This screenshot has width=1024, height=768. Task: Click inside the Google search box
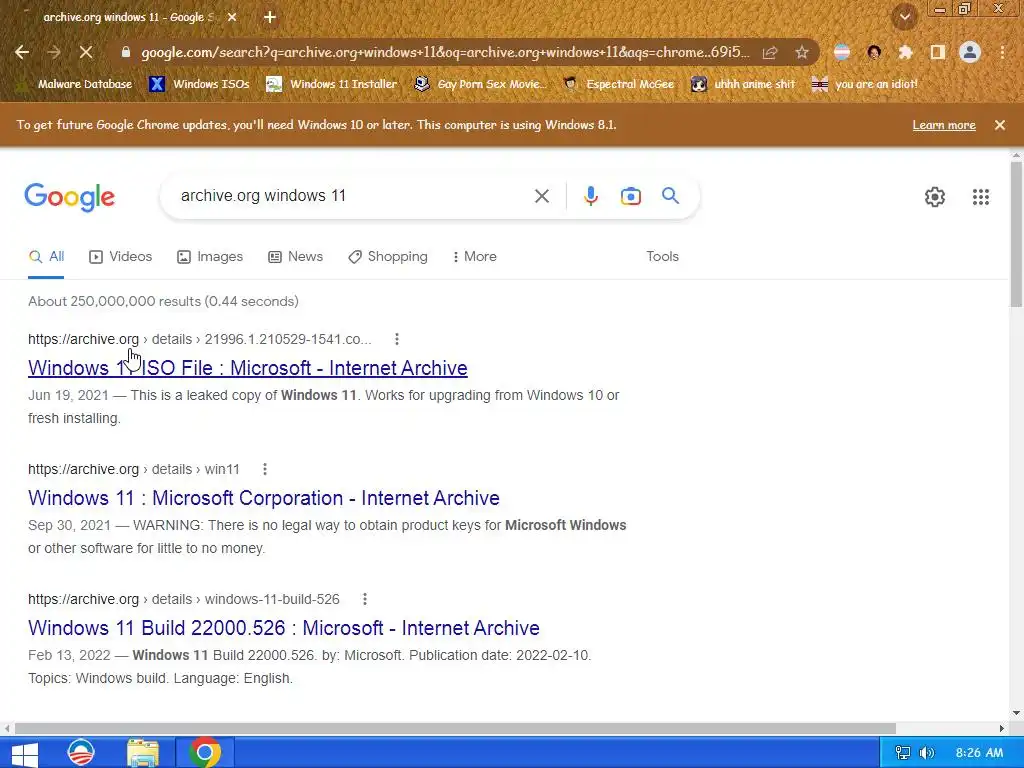(353, 196)
